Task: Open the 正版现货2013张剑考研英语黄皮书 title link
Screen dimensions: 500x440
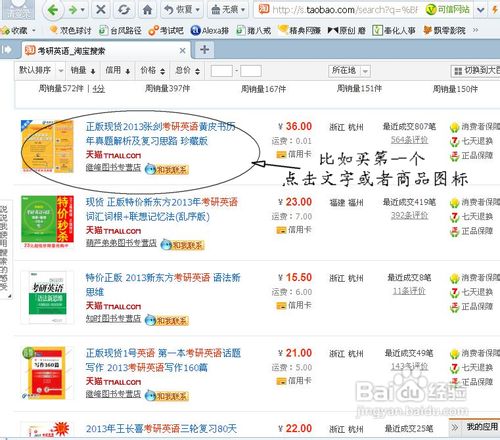Action: click(161, 134)
